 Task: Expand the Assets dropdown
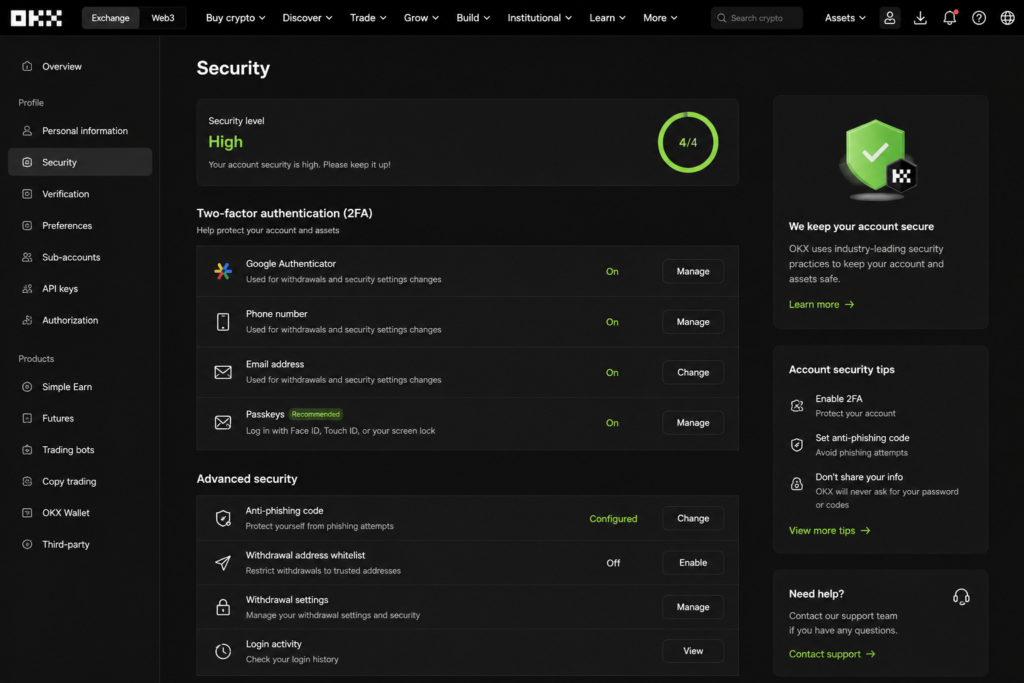(x=845, y=18)
